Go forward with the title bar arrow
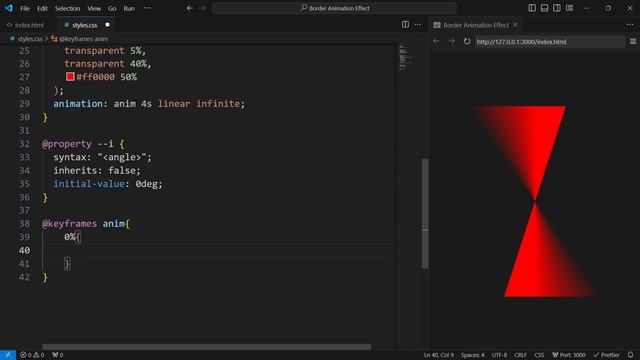The image size is (640, 360). (x=202, y=8)
